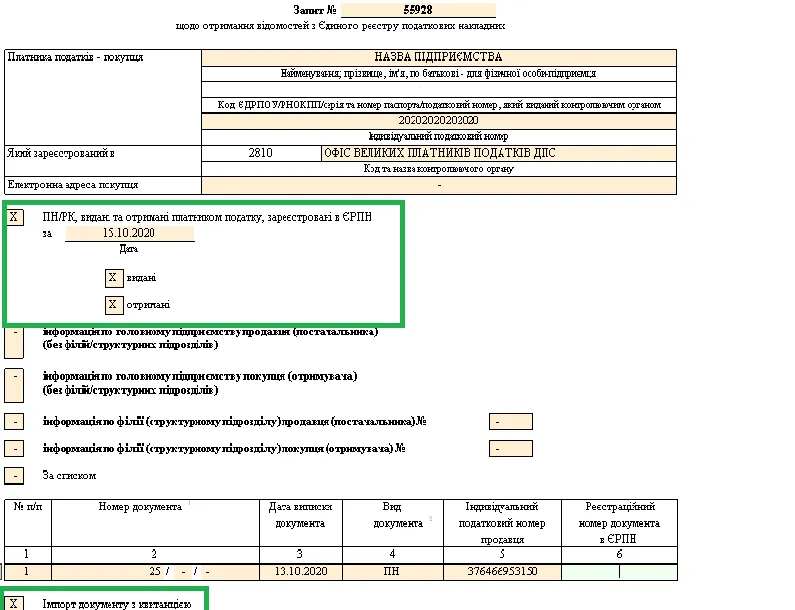Check buyer main enterprise information box
The width and height of the screenshot is (795, 610).
(x=14, y=385)
